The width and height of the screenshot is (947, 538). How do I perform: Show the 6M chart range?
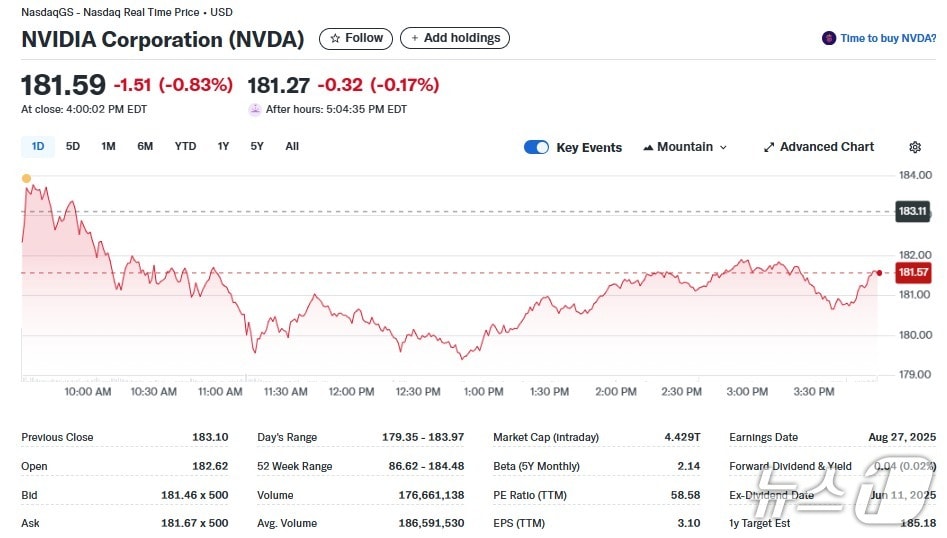(x=145, y=147)
